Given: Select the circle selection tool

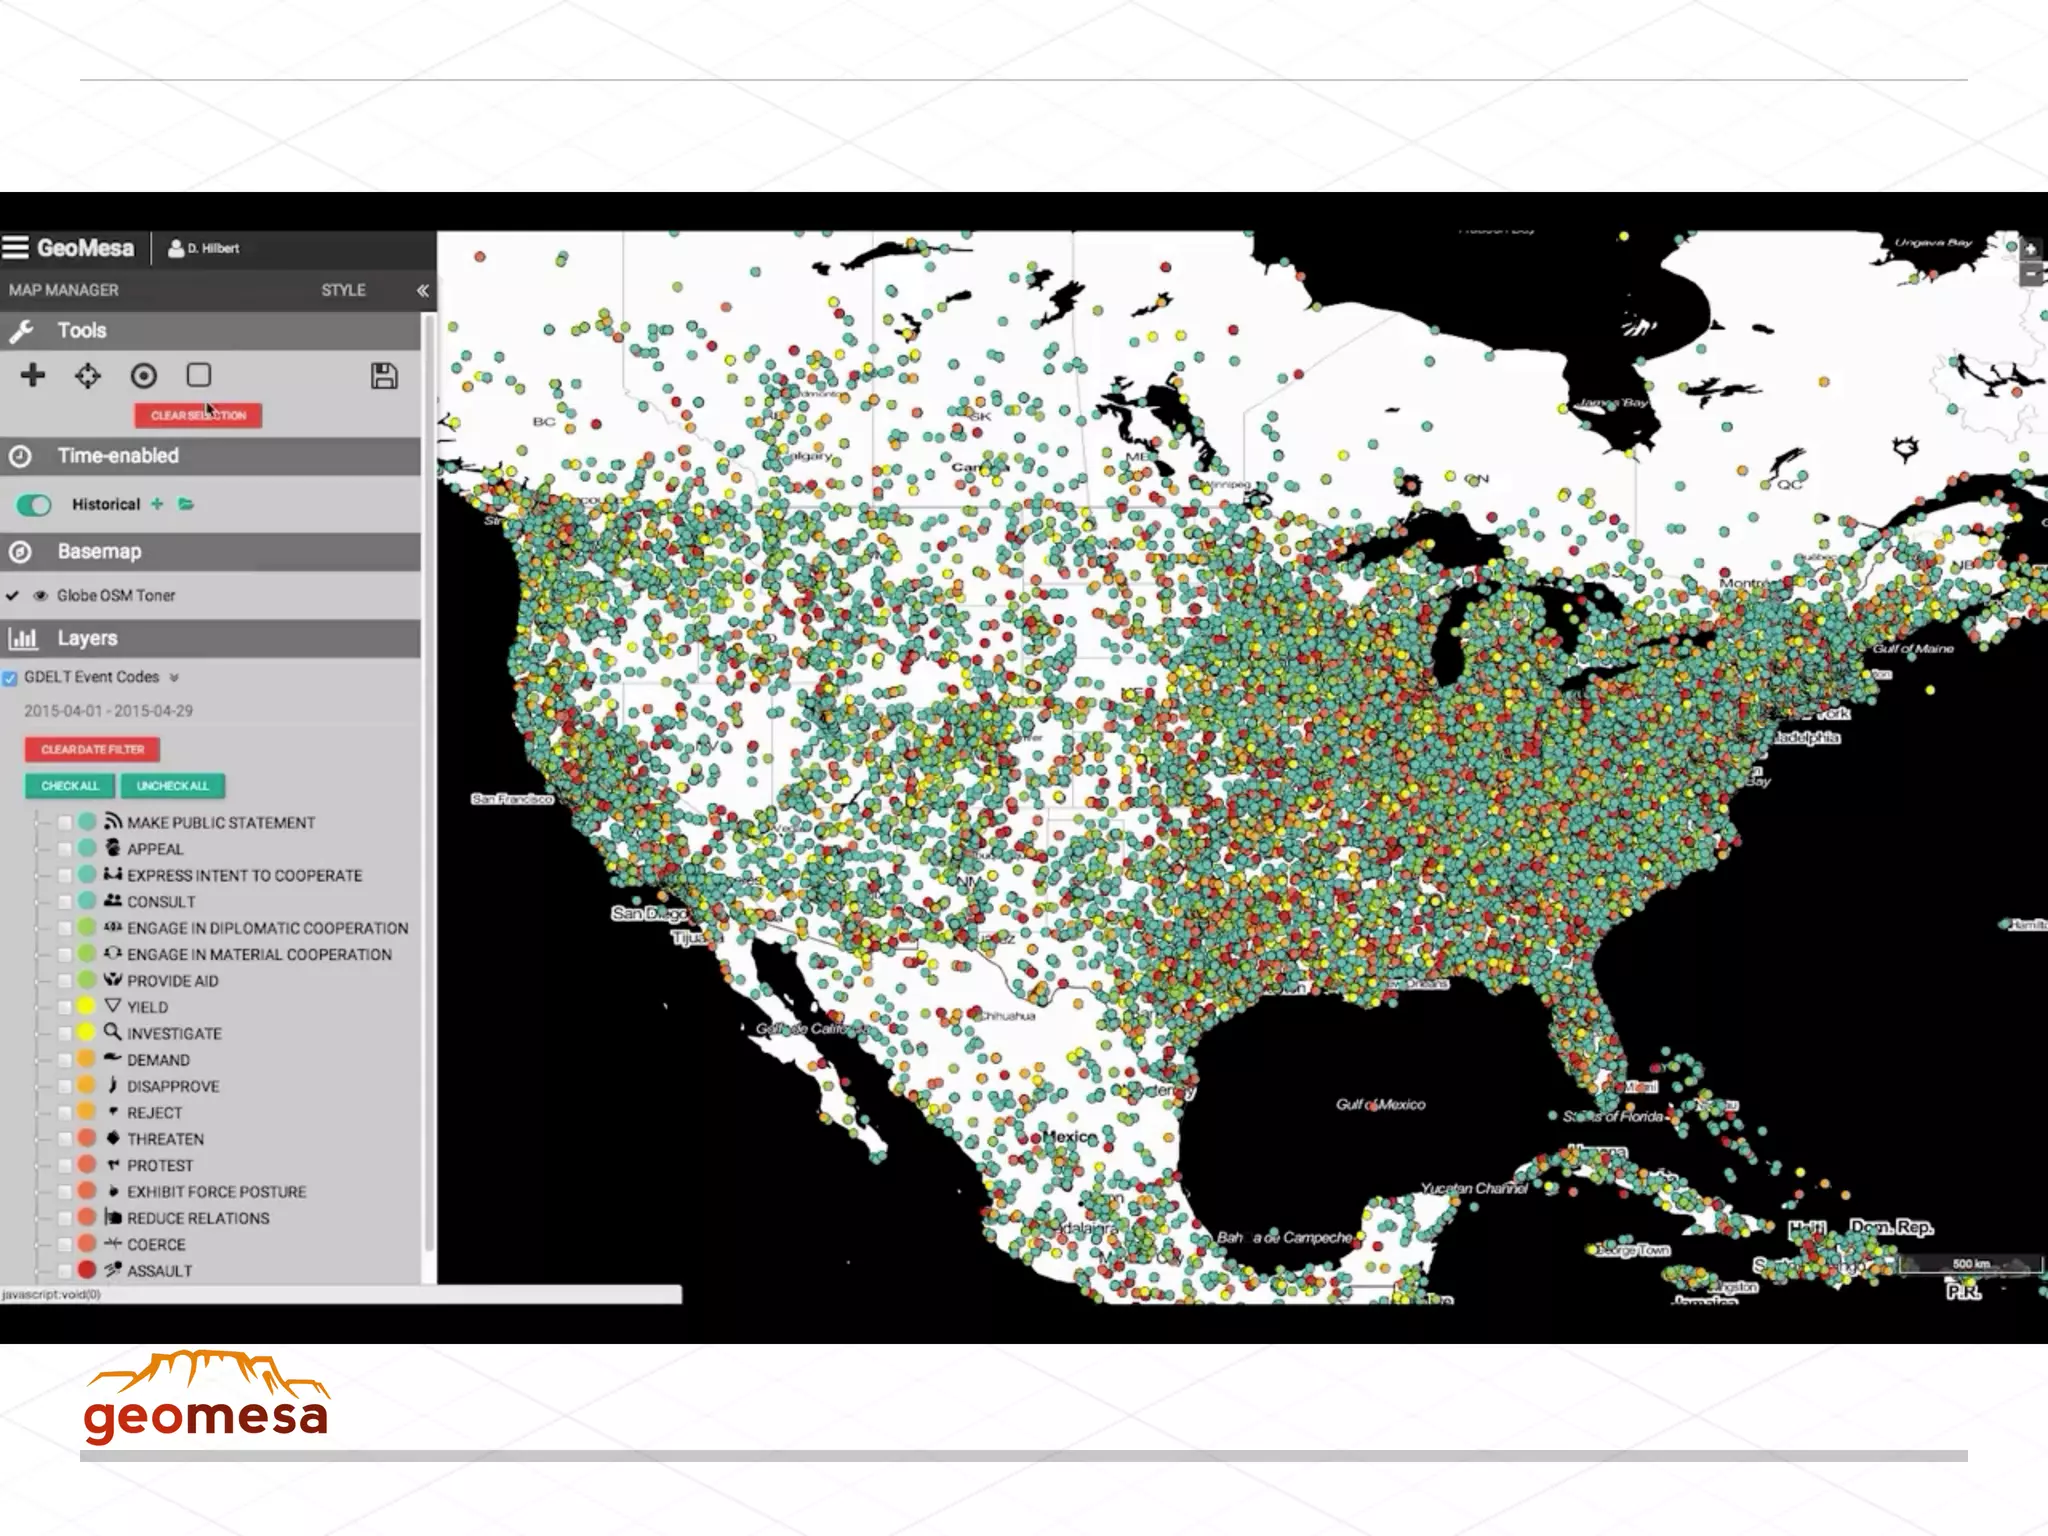Looking at the screenshot, I should (x=144, y=376).
